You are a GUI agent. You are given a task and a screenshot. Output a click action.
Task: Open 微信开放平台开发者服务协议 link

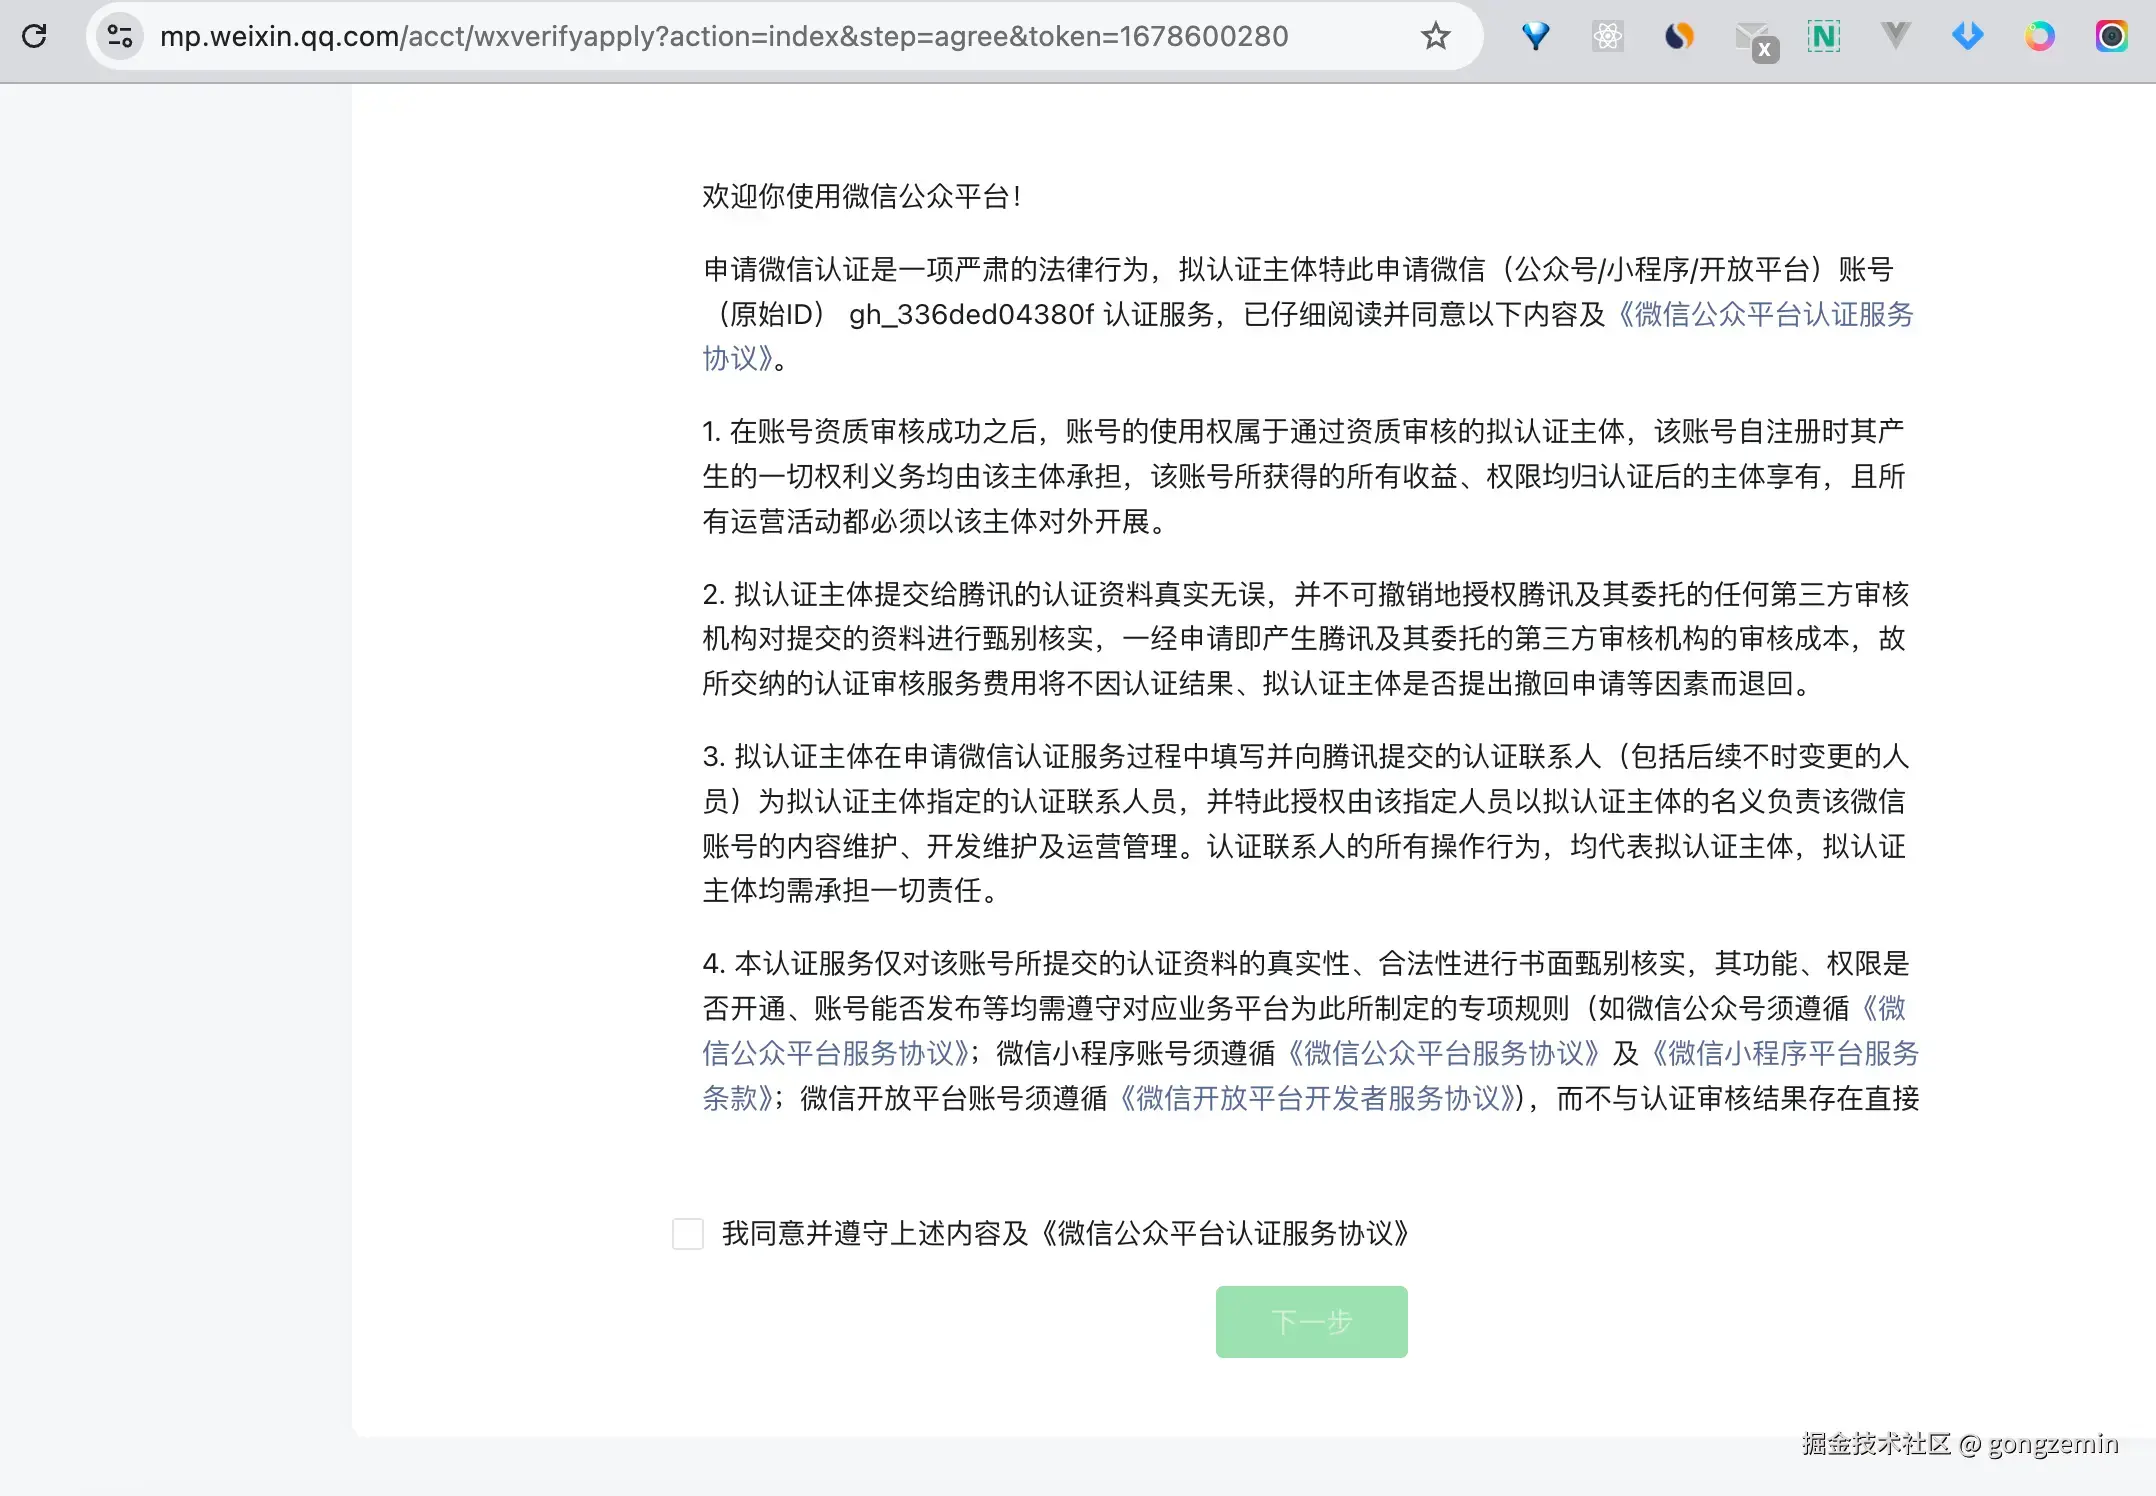point(1318,1098)
